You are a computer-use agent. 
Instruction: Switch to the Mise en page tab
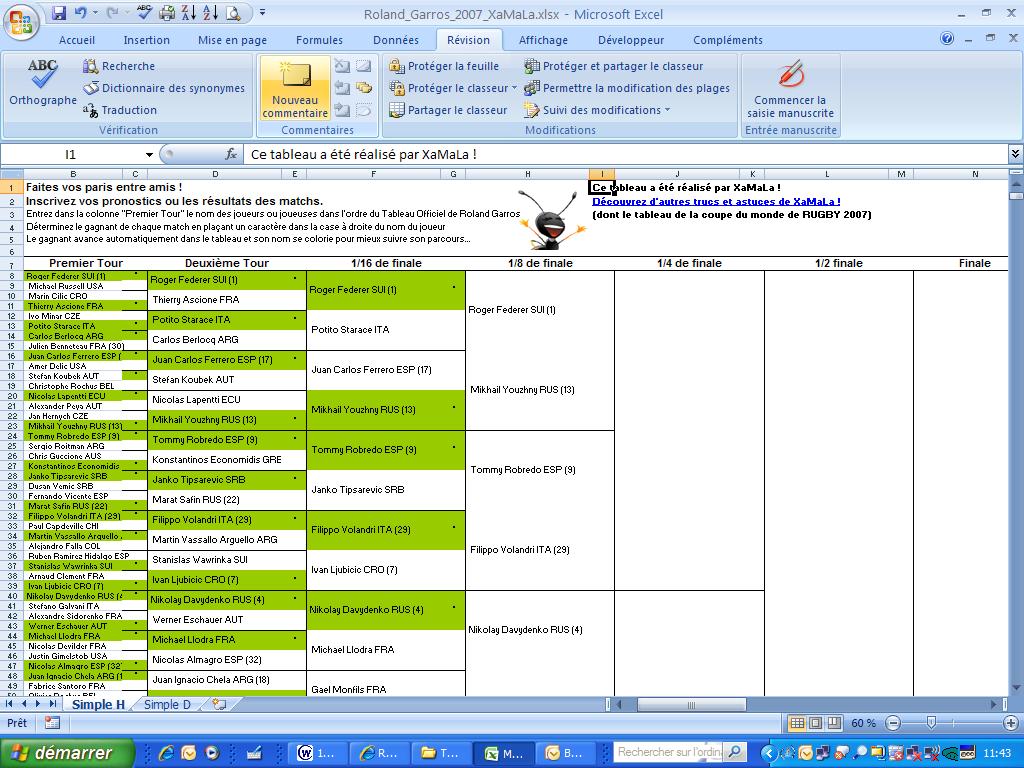tap(232, 40)
